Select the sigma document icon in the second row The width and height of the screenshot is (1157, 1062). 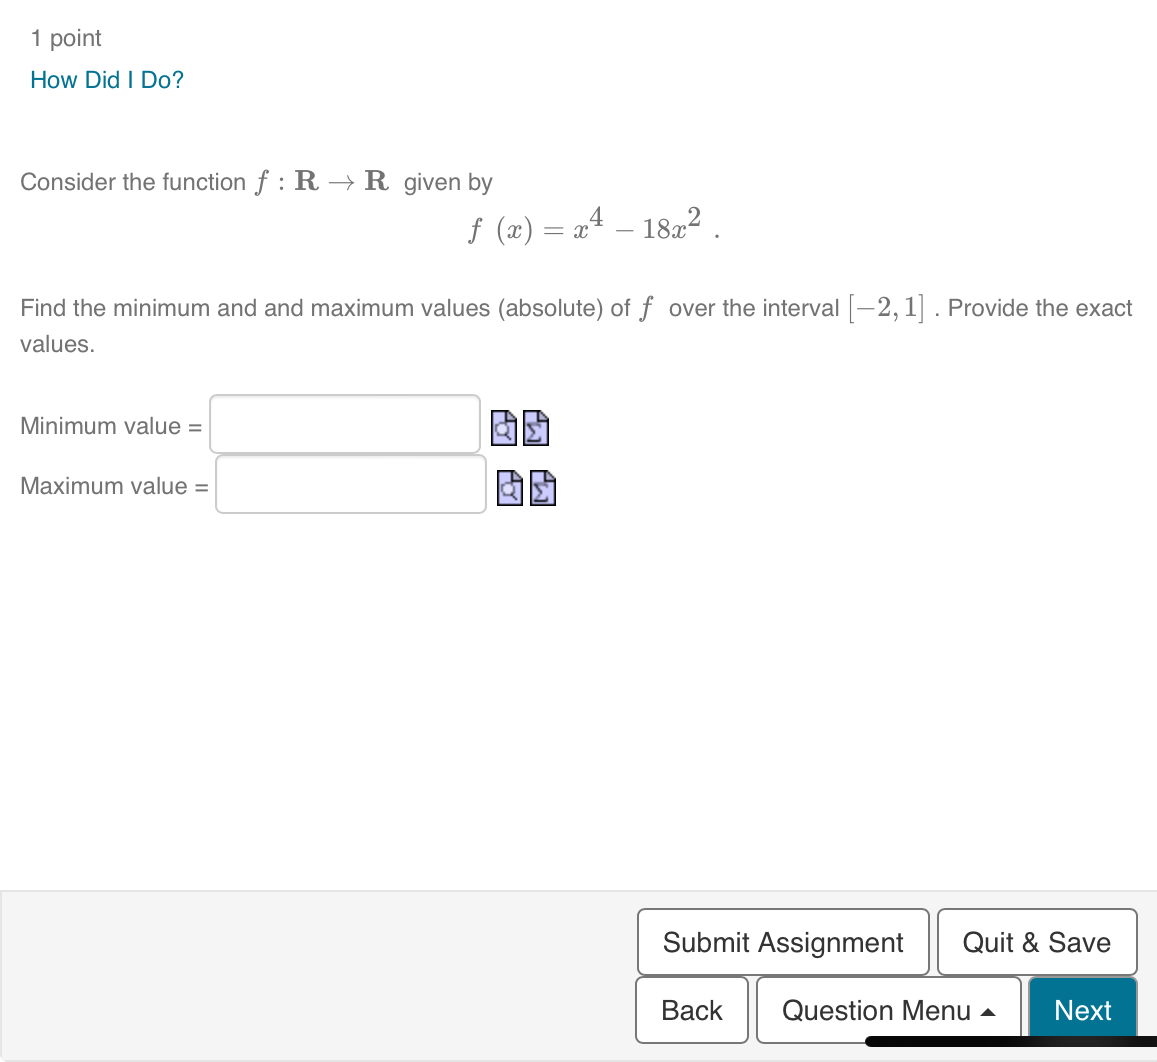[x=541, y=488]
